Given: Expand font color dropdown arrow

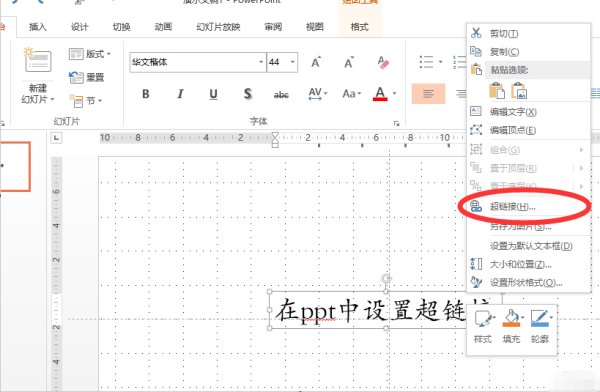Looking at the screenshot, I should [395, 93].
